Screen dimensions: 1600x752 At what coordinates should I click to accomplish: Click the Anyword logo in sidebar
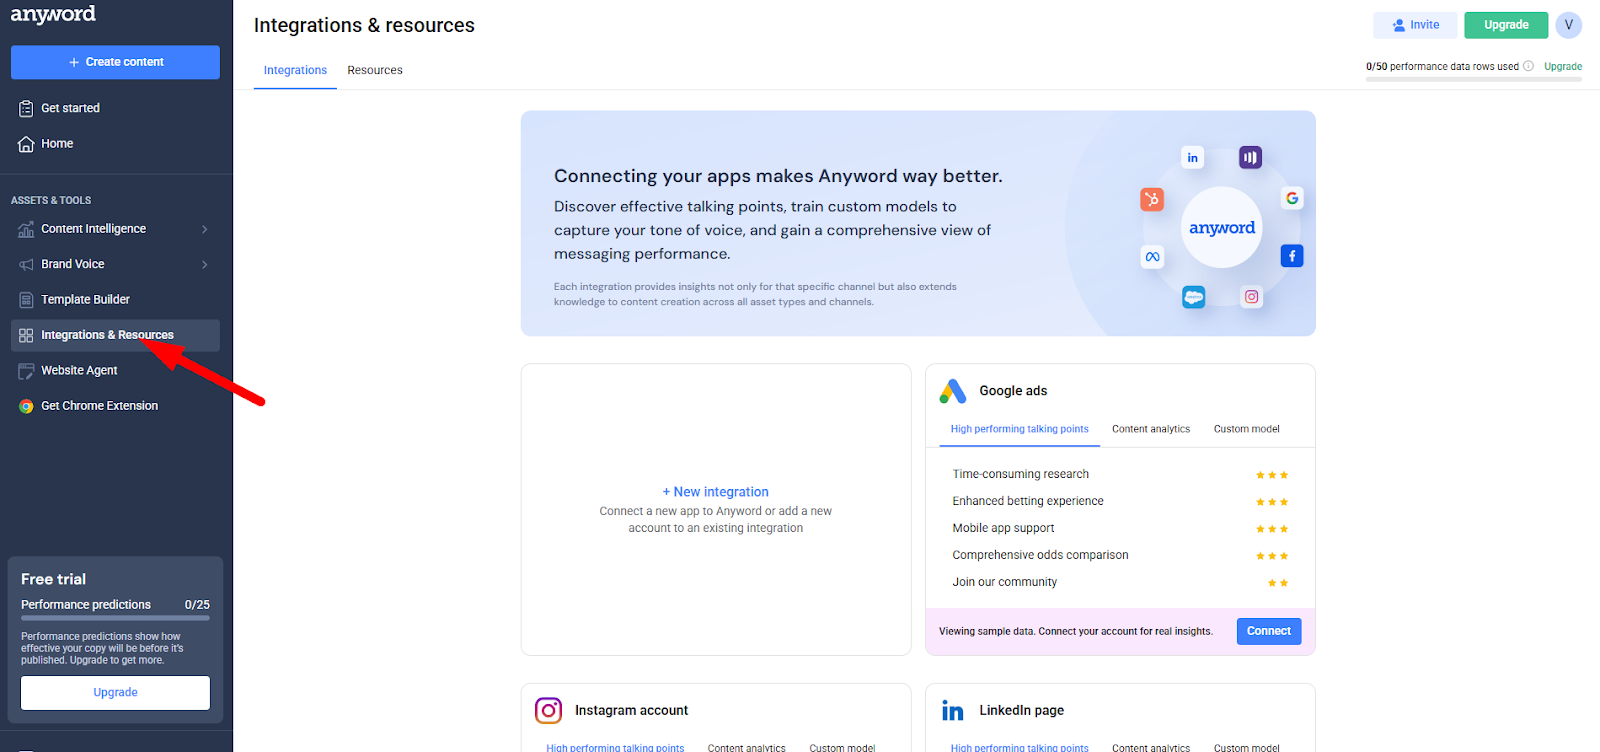pos(53,14)
